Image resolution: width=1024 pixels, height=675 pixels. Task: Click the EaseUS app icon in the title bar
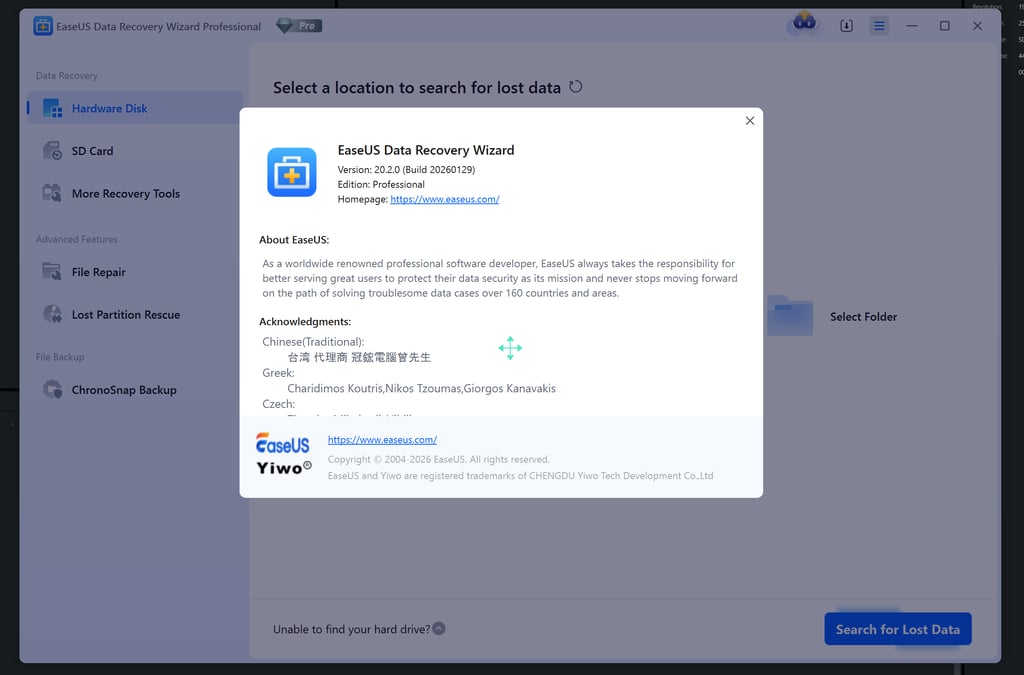coord(43,26)
